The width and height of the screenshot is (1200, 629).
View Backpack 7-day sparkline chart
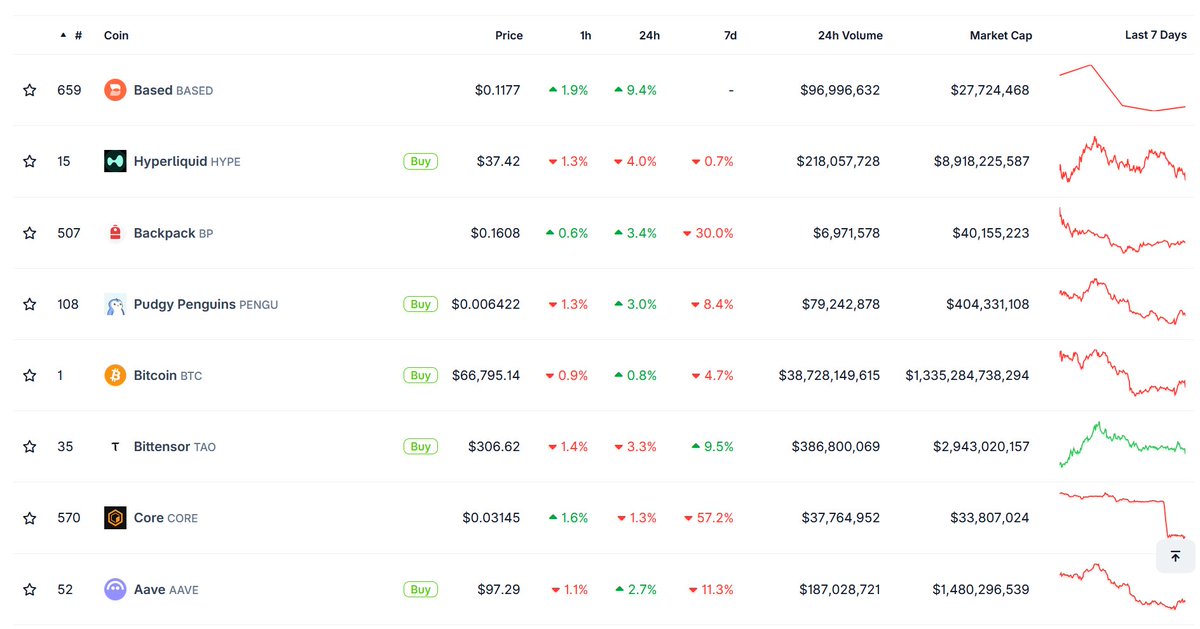(1122, 231)
